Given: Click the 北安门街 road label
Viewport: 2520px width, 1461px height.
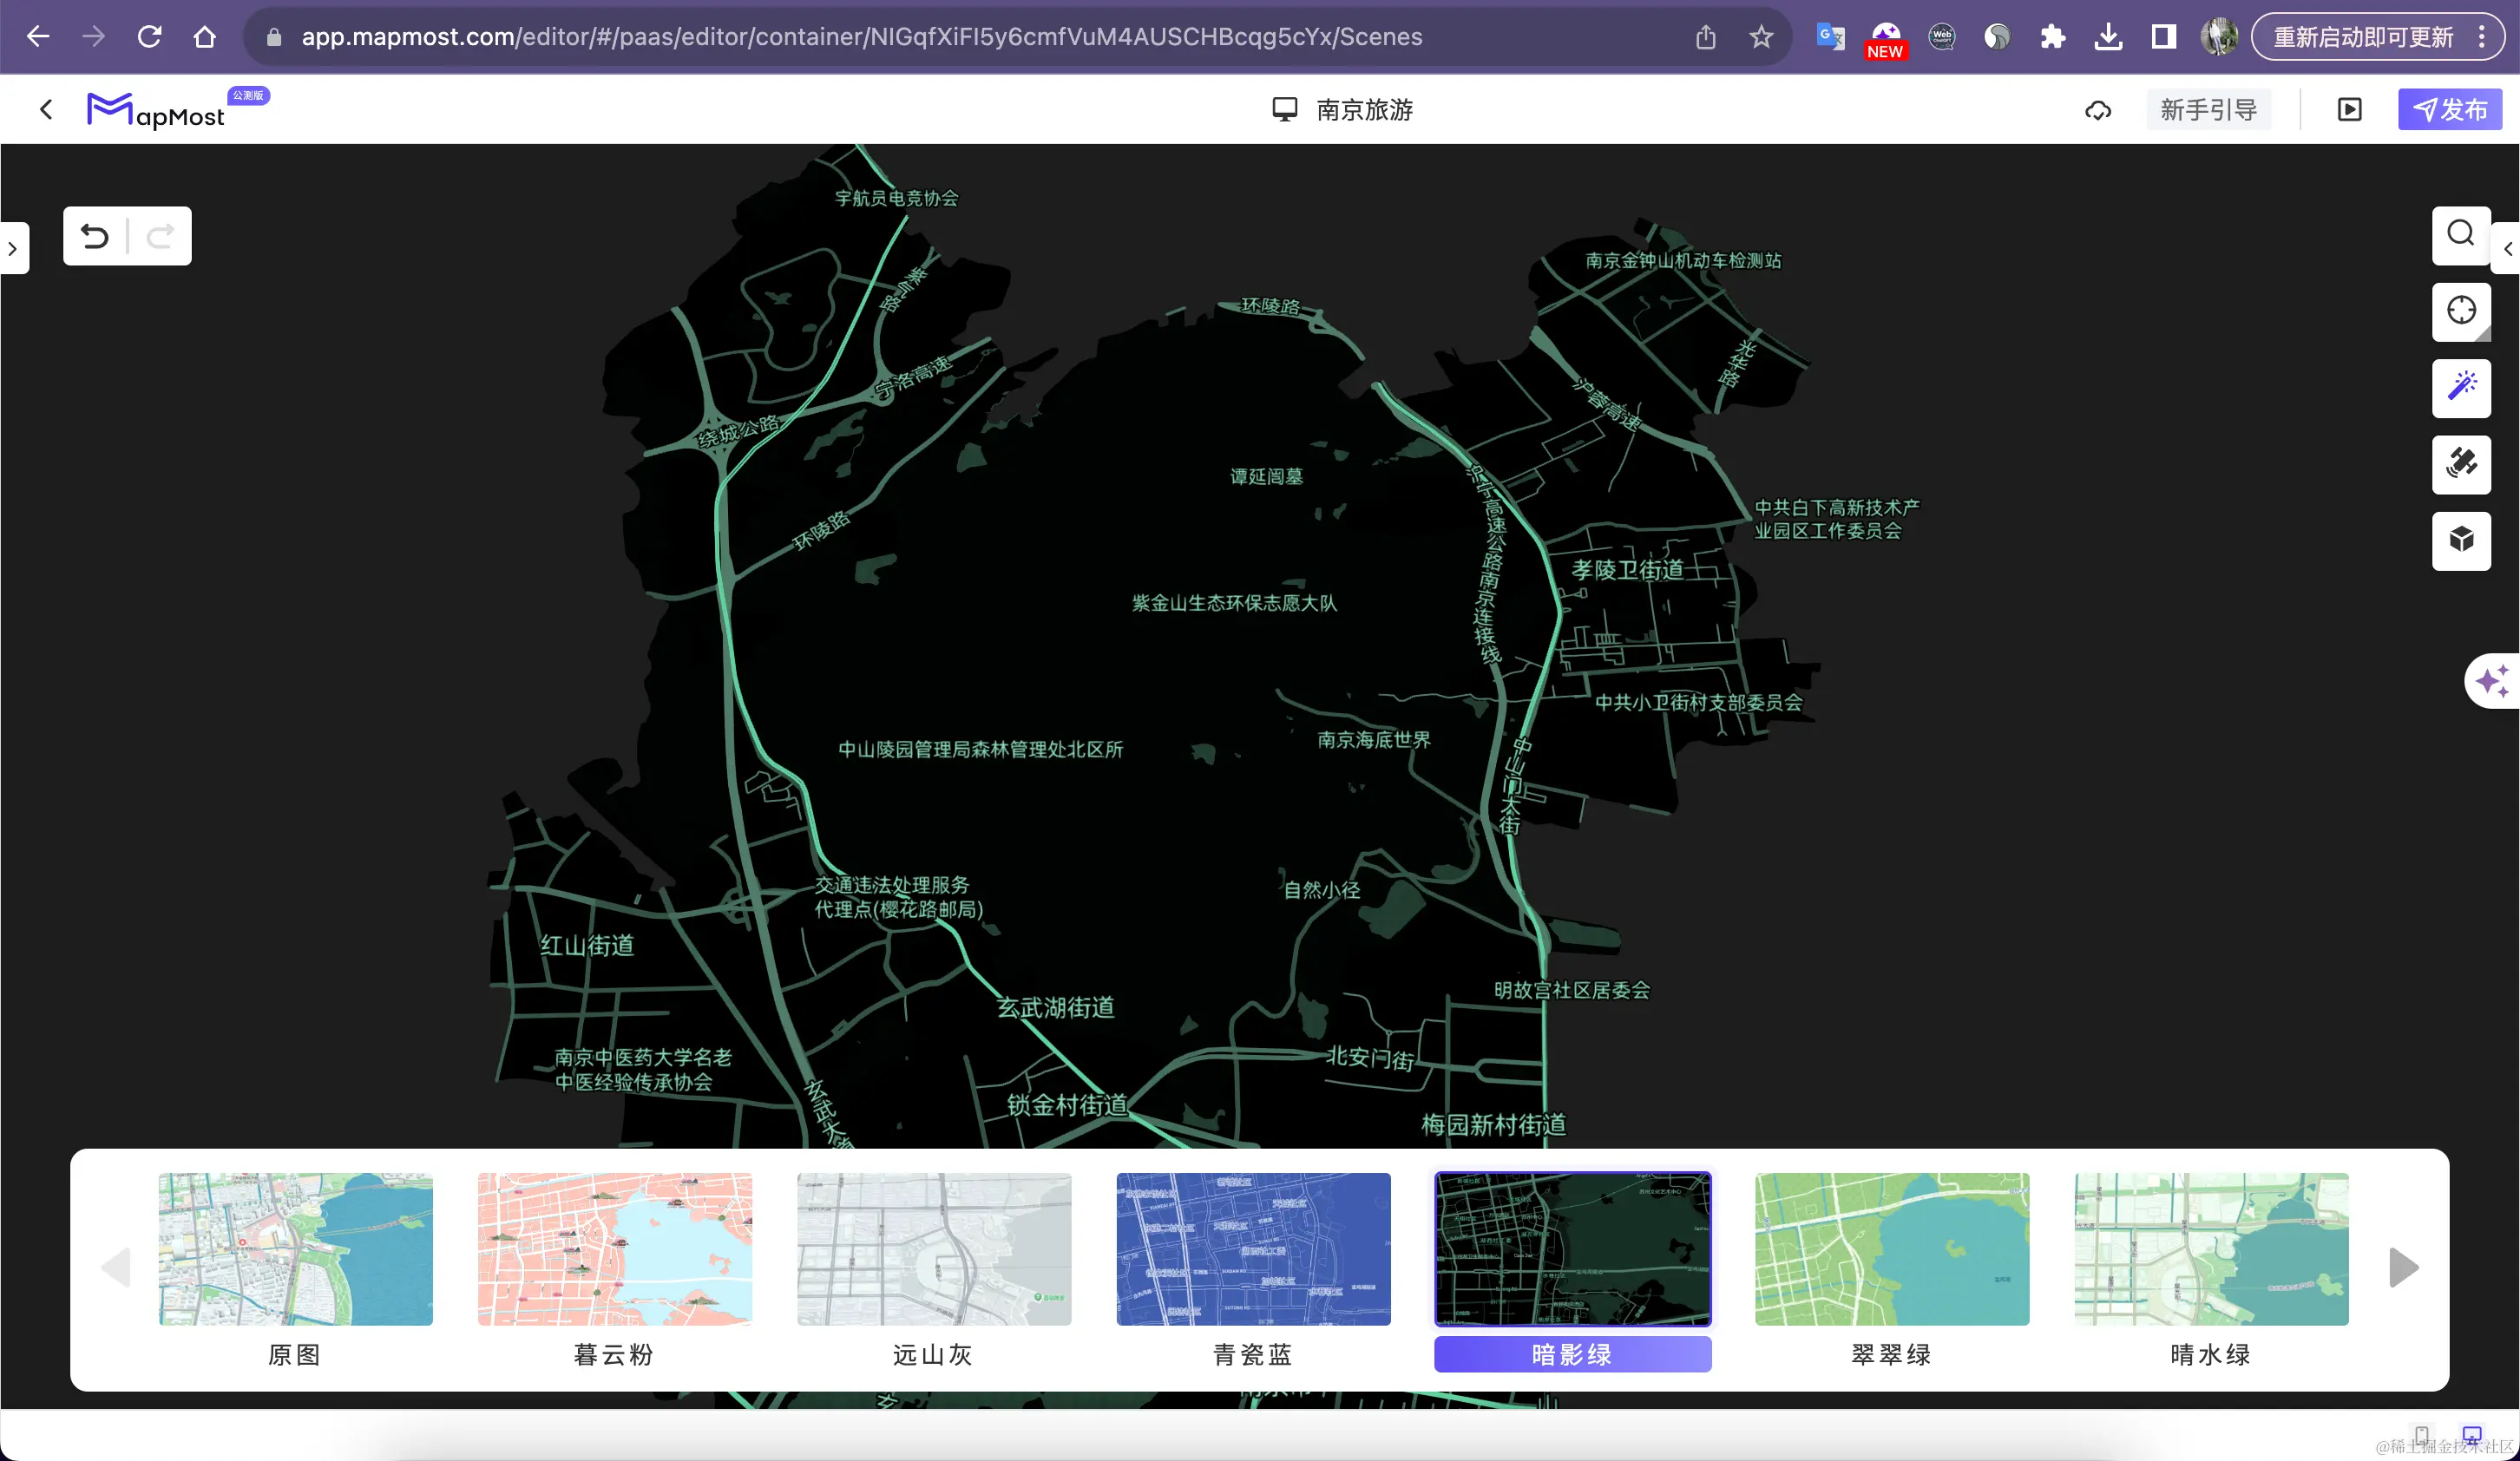Looking at the screenshot, I should [x=1370, y=1057].
